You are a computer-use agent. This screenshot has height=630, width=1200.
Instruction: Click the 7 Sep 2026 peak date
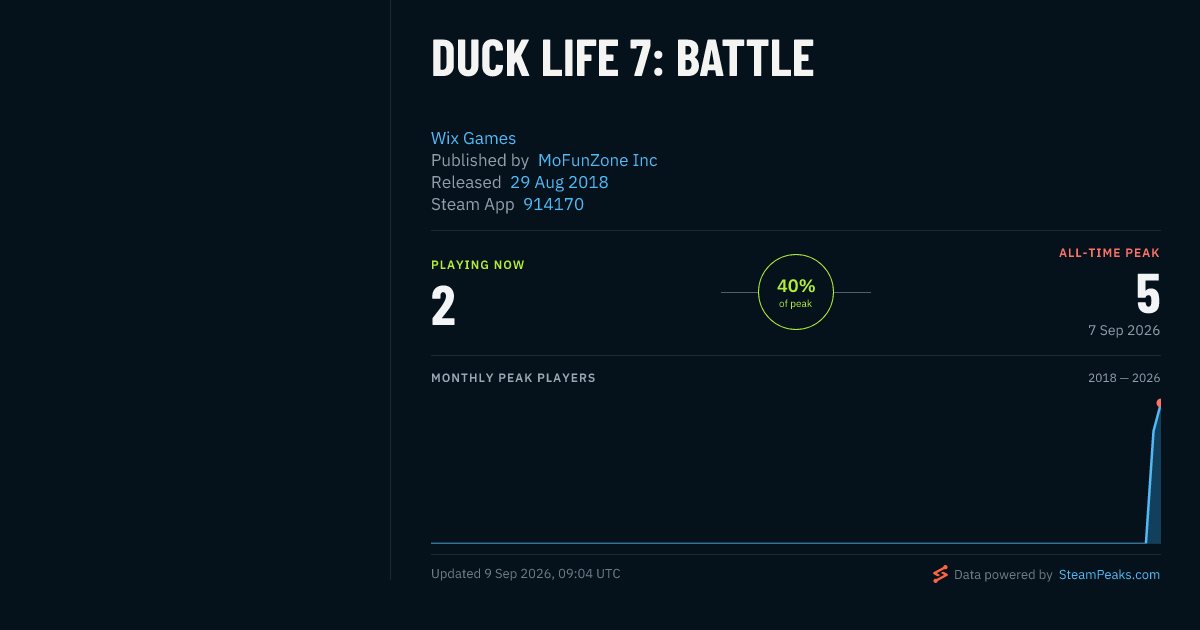coord(1124,330)
